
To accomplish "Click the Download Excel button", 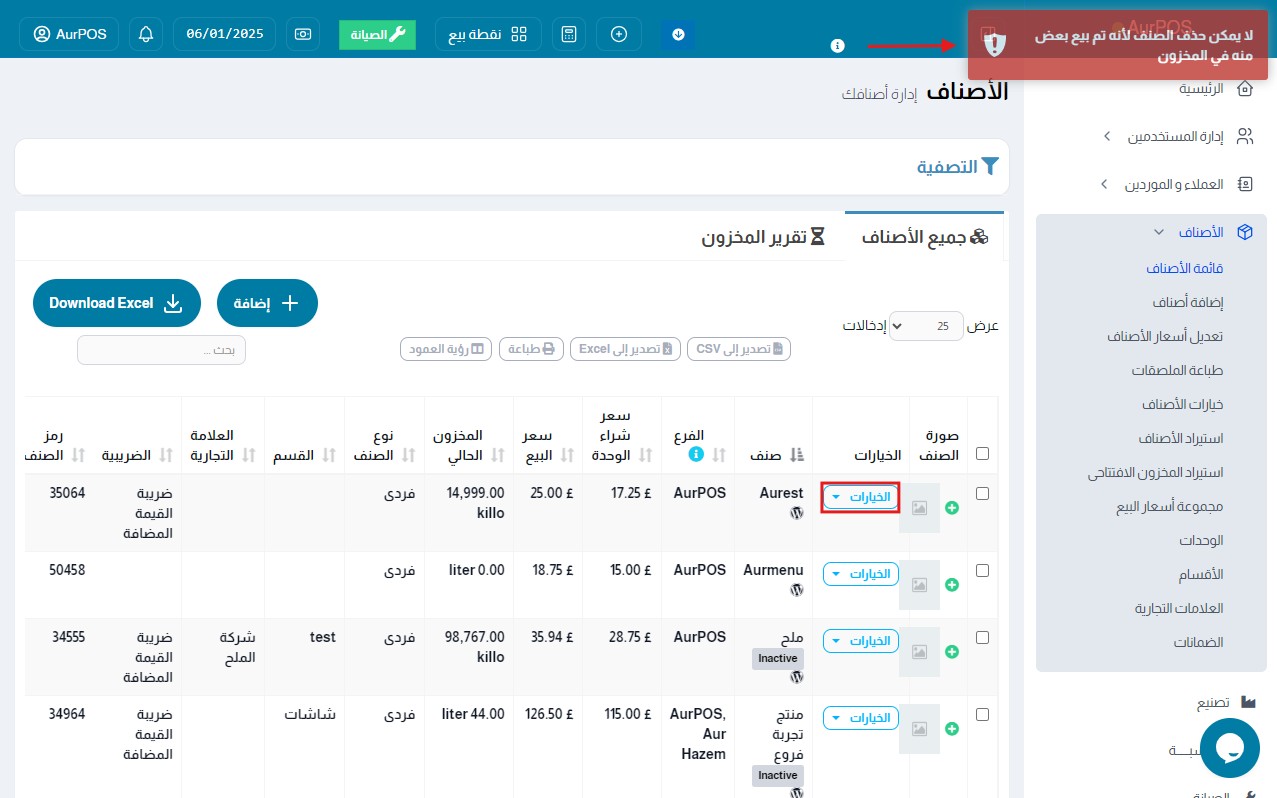I will (117, 303).
